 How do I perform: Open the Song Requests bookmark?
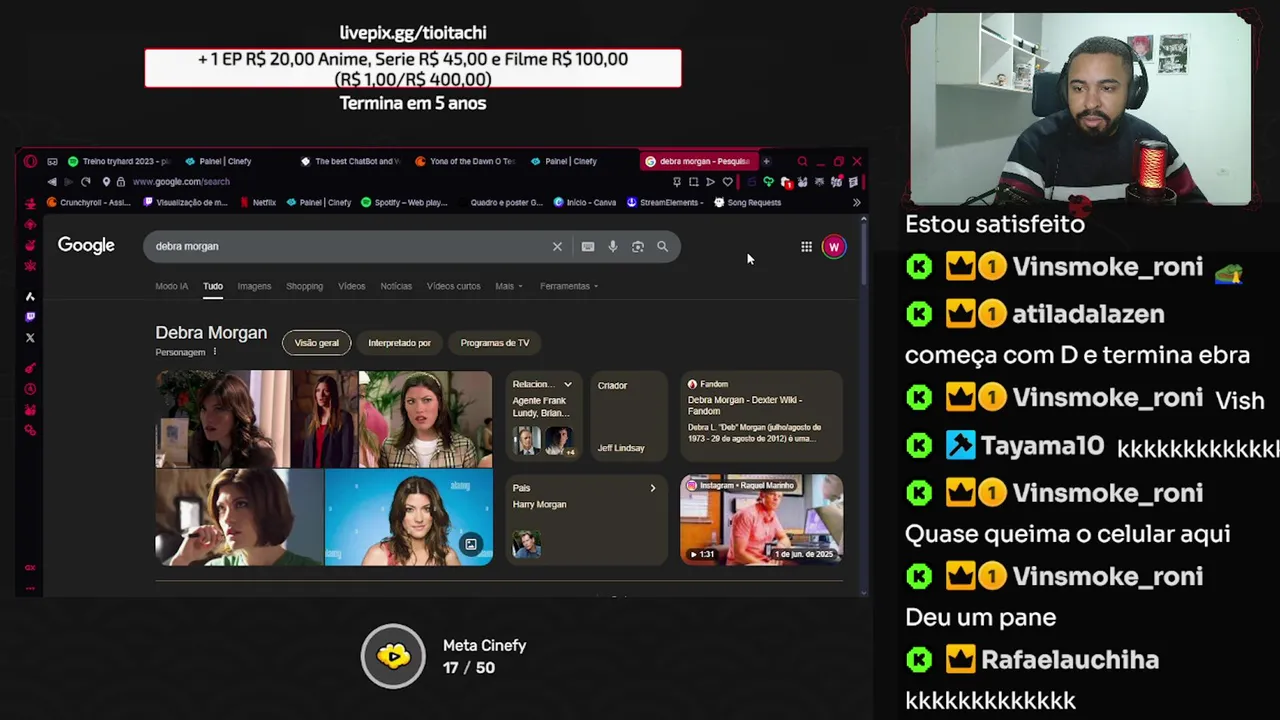[748, 202]
